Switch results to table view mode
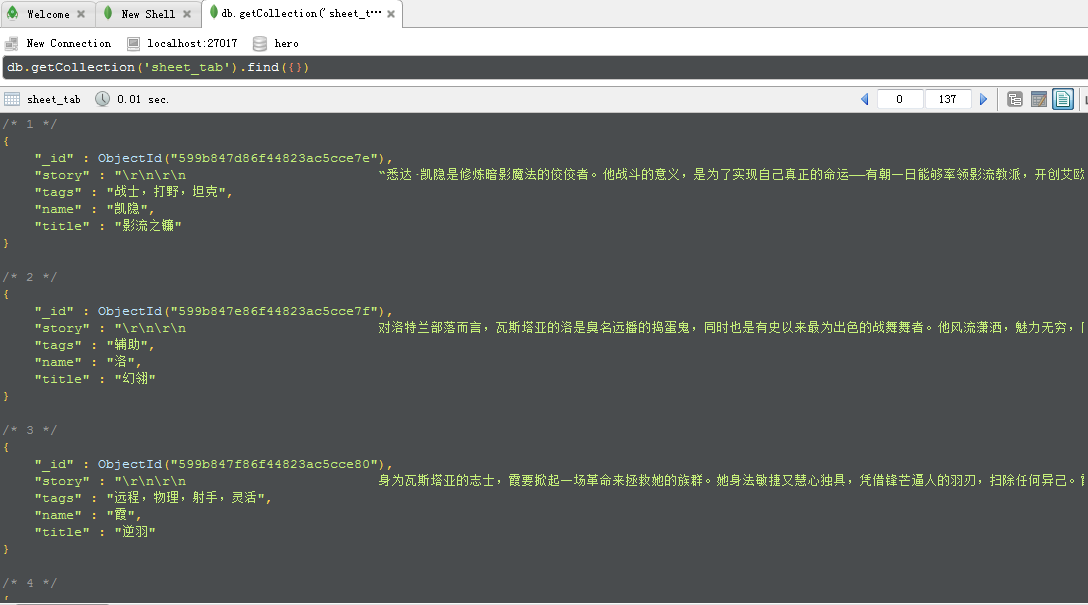 pos(1038,99)
